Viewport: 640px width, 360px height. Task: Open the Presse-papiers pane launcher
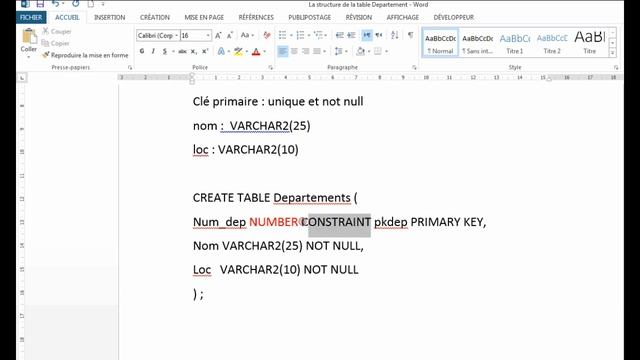[130, 67]
